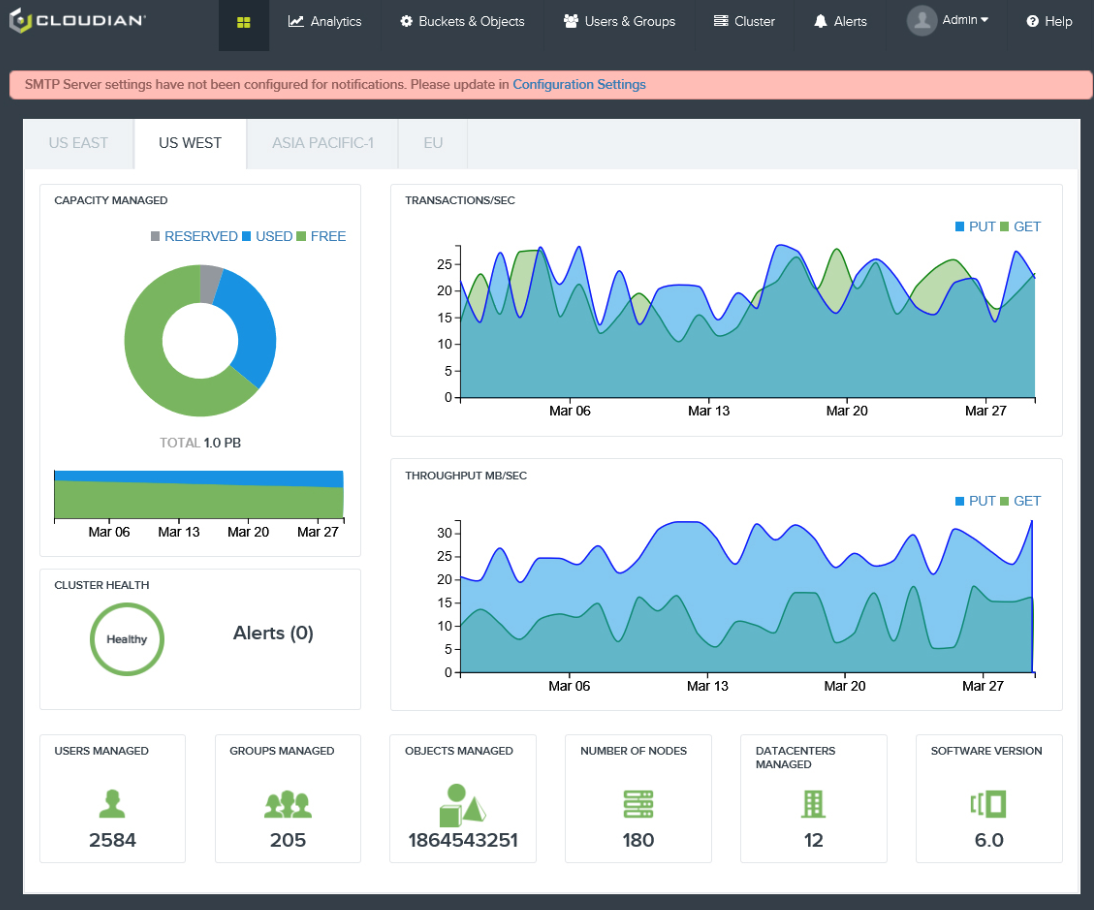Click the nodes count 180
The image size is (1094, 910).
pyautogui.click(x=638, y=840)
